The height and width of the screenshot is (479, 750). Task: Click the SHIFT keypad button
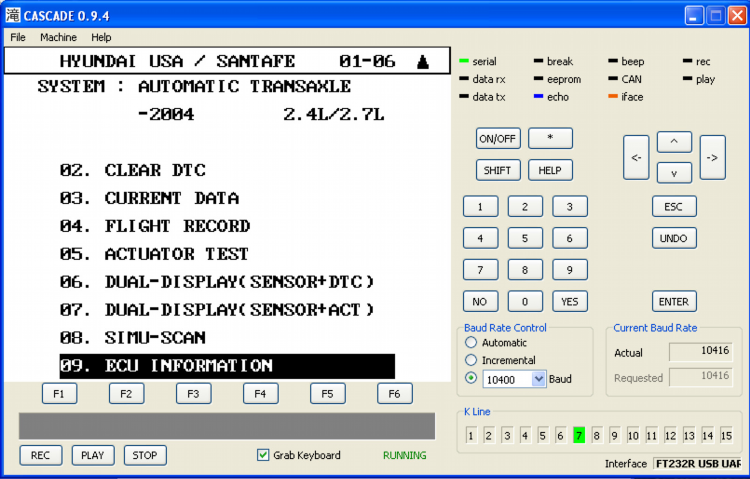click(498, 170)
